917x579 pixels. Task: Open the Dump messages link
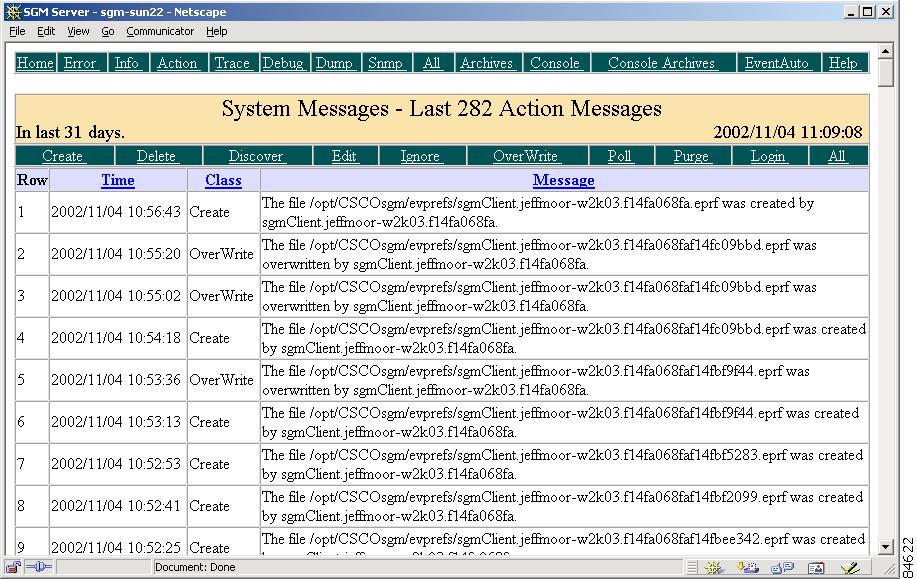(334, 63)
